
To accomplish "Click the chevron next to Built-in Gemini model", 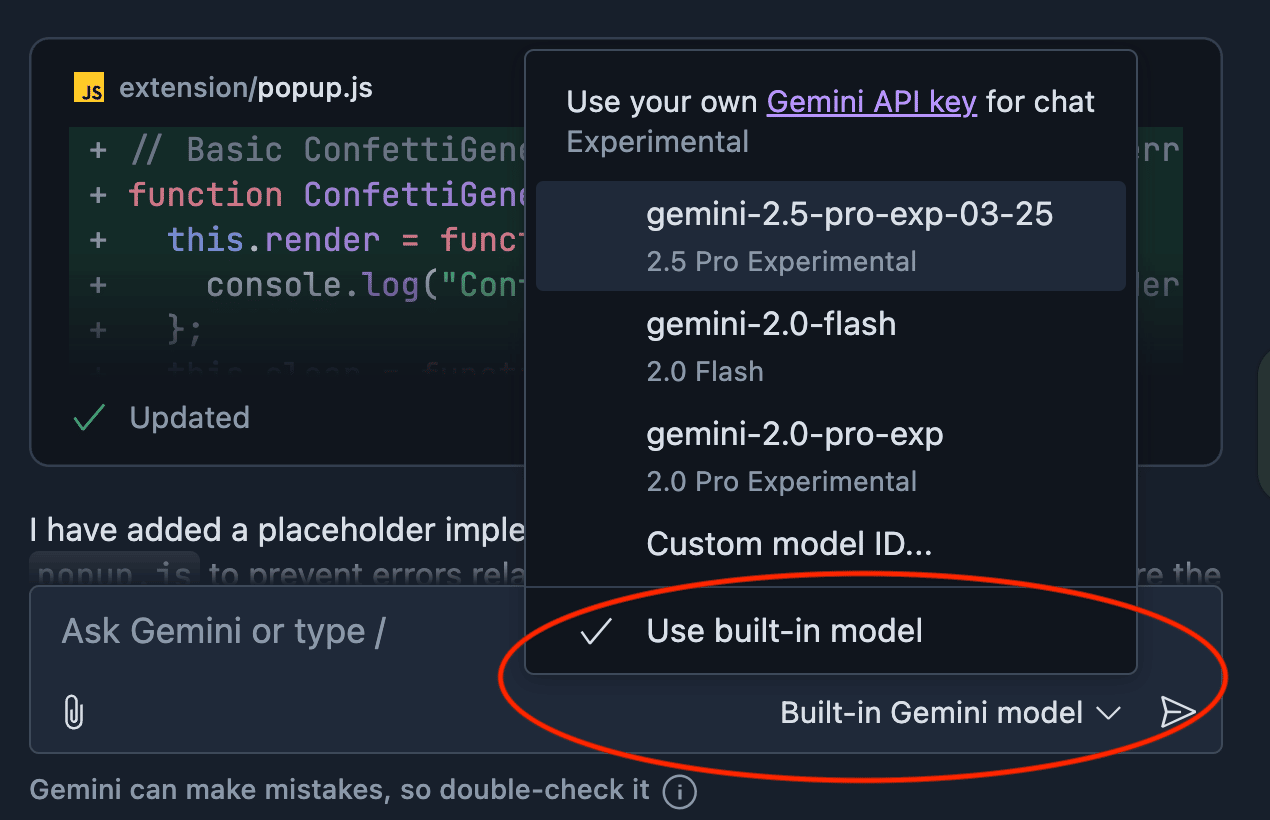I will pos(1107,713).
